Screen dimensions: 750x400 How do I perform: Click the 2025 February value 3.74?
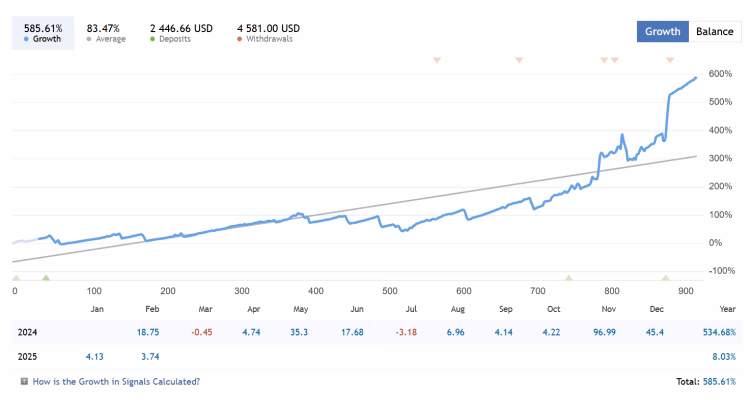pos(150,357)
